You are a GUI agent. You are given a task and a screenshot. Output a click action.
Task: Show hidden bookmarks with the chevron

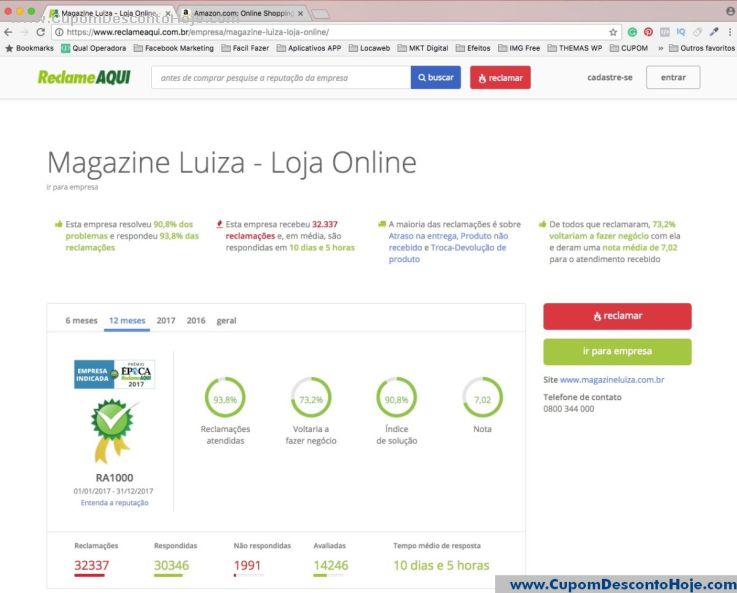click(660, 48)
